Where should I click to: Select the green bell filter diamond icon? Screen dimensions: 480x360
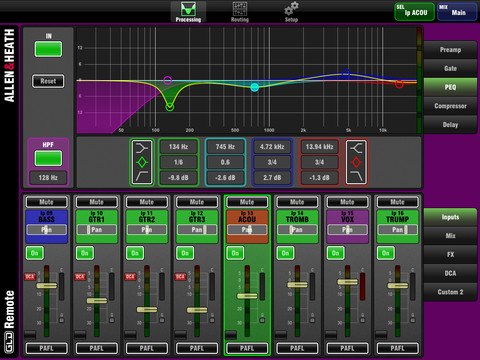click(142, 163)
